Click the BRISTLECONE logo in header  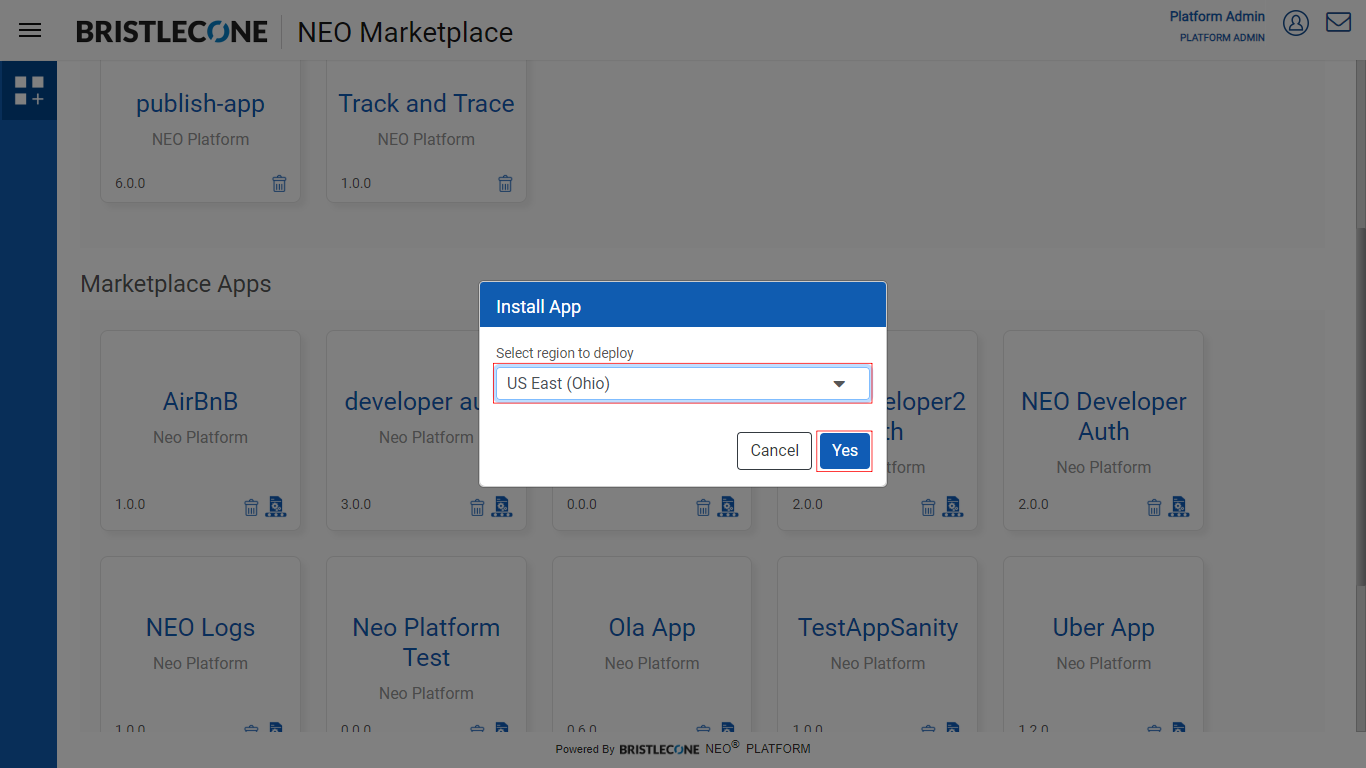(172, 32)
